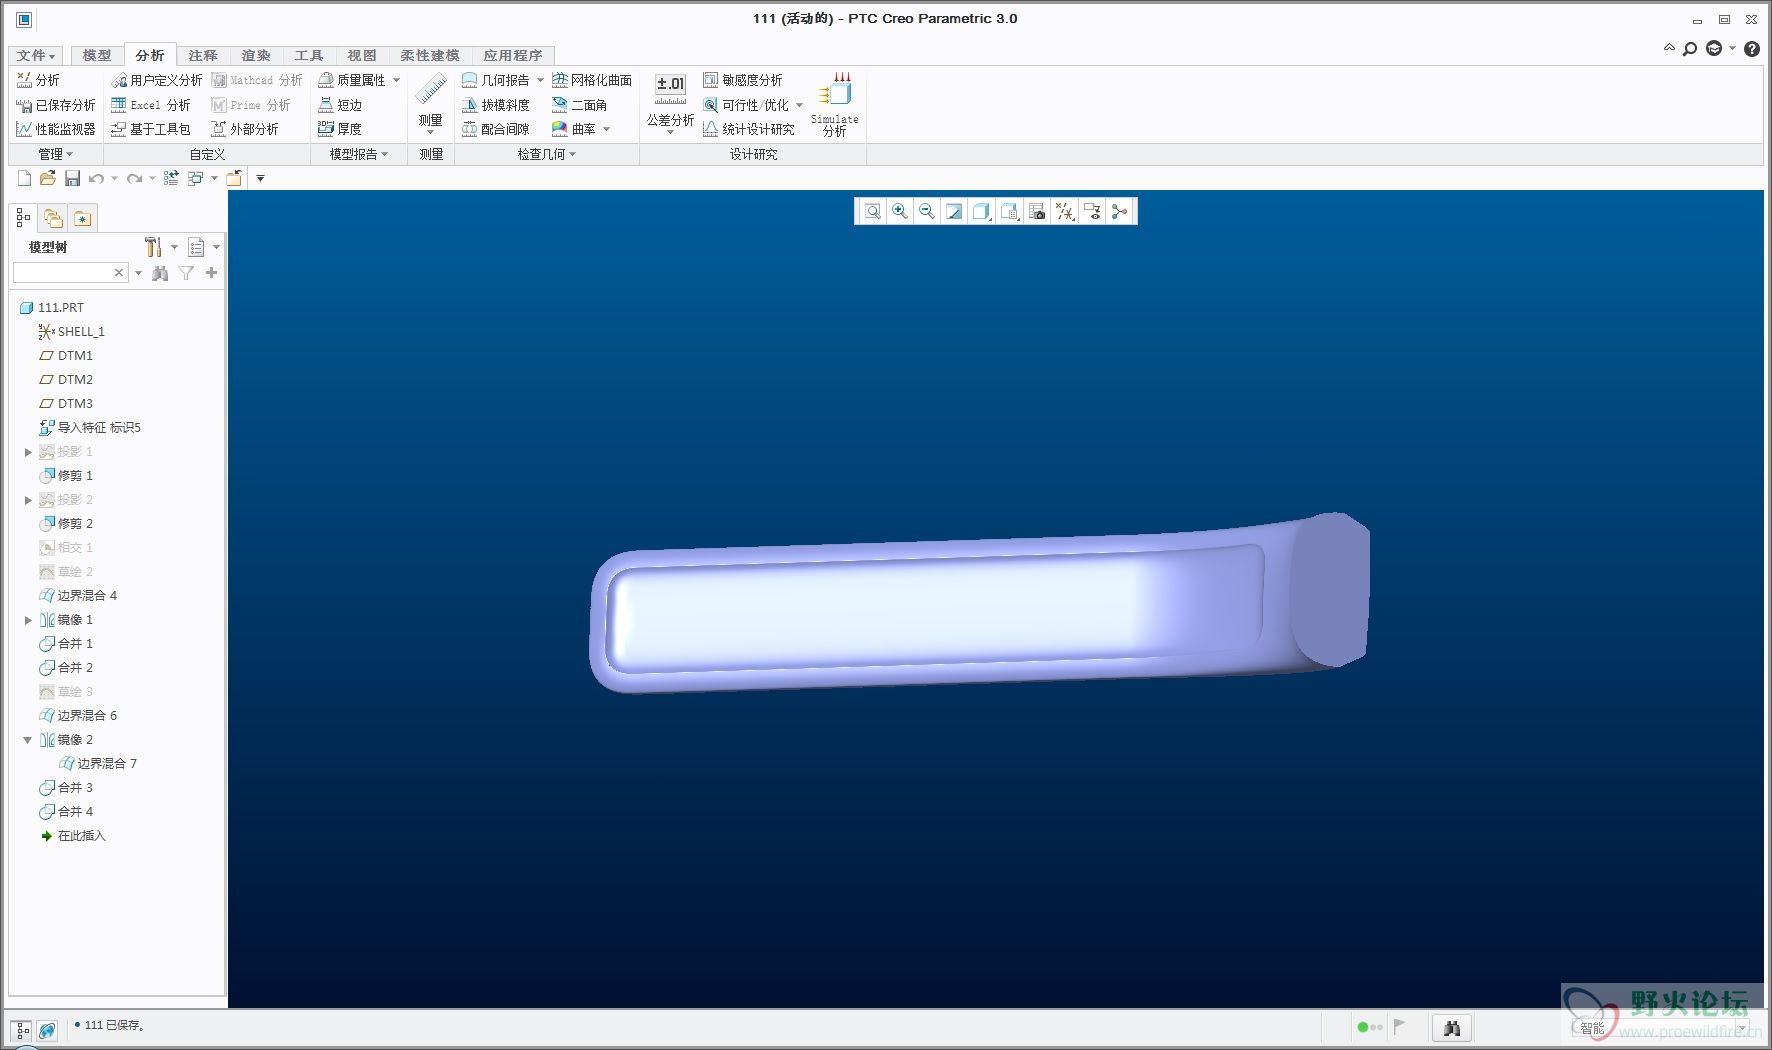
Task: Open the datum display filters icon
Action: point(1065,211)
